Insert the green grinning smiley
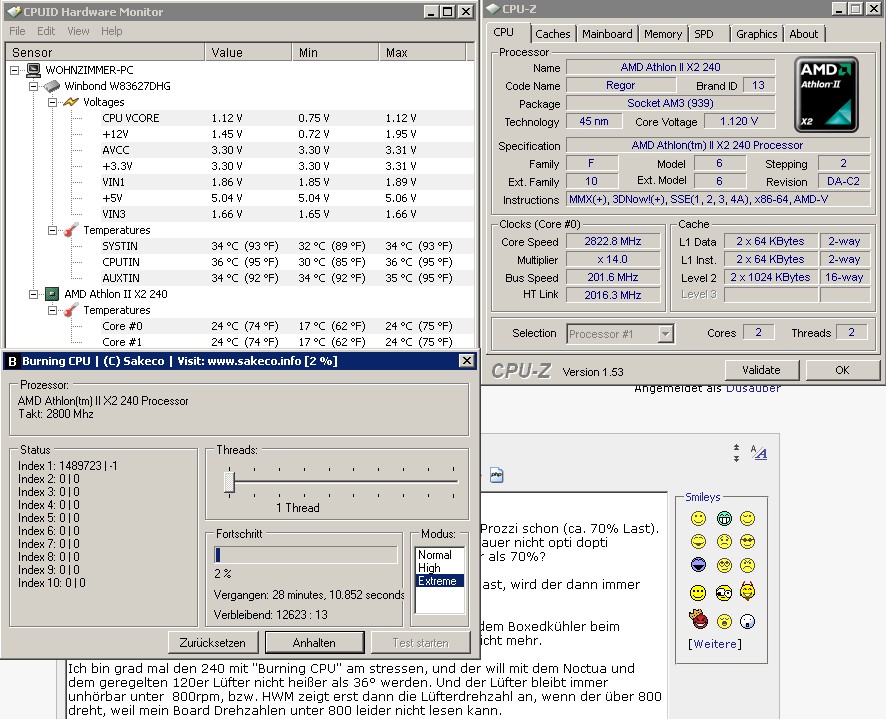Viewport: 886px width, 719px height. [723, 518]
